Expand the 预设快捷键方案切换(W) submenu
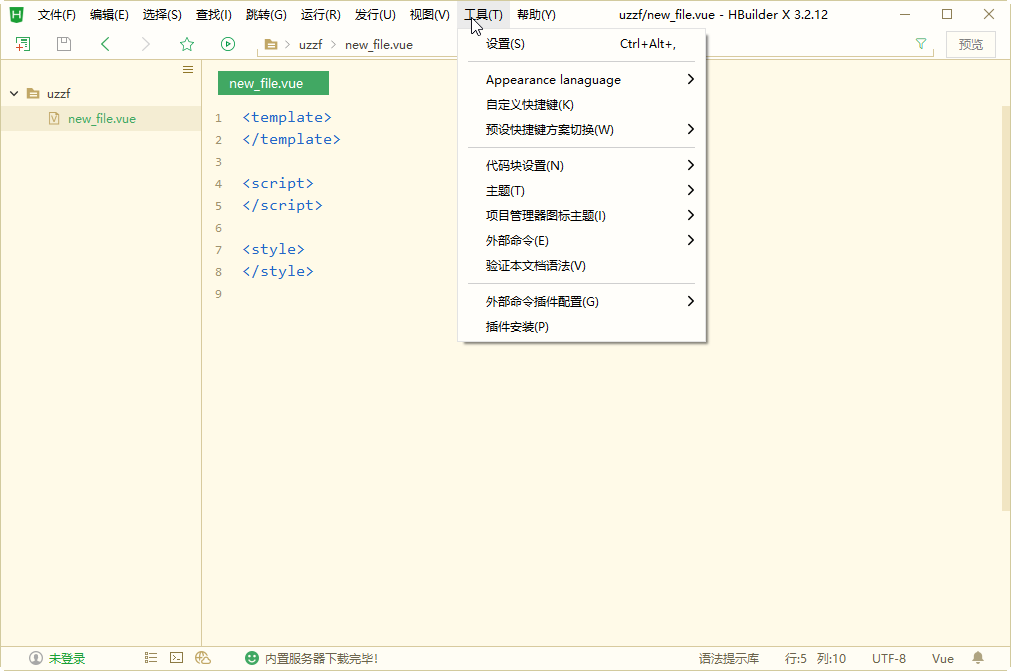1011x671 pixels. [x=581, y=130]
